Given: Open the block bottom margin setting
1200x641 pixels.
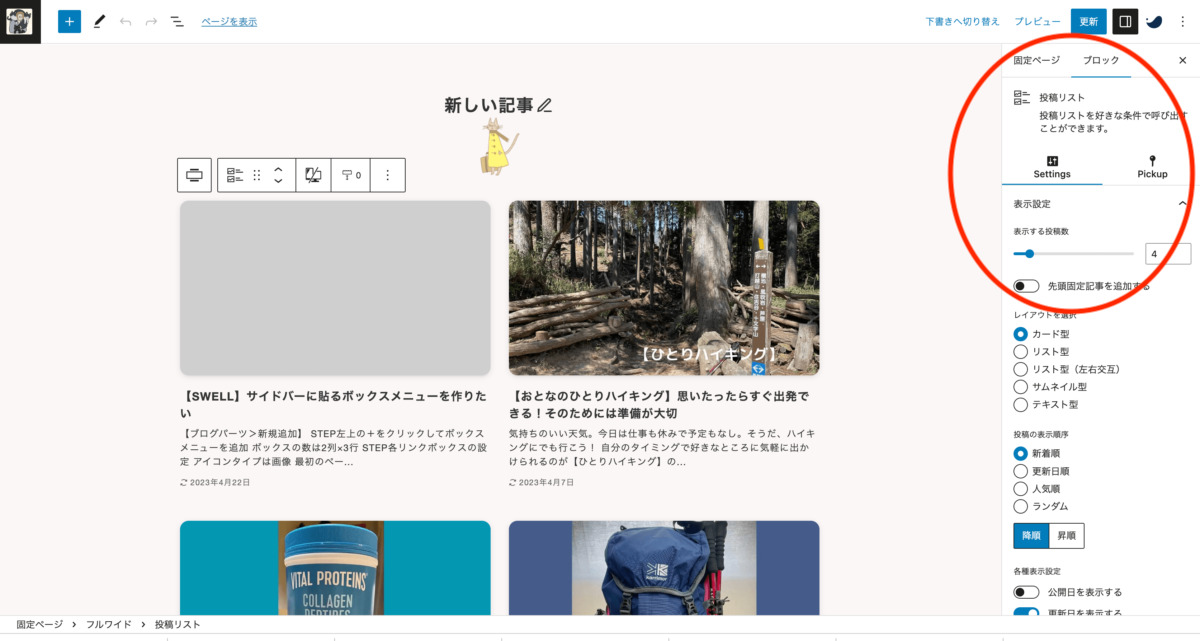Looking at the screenshot, I should 352,175.
